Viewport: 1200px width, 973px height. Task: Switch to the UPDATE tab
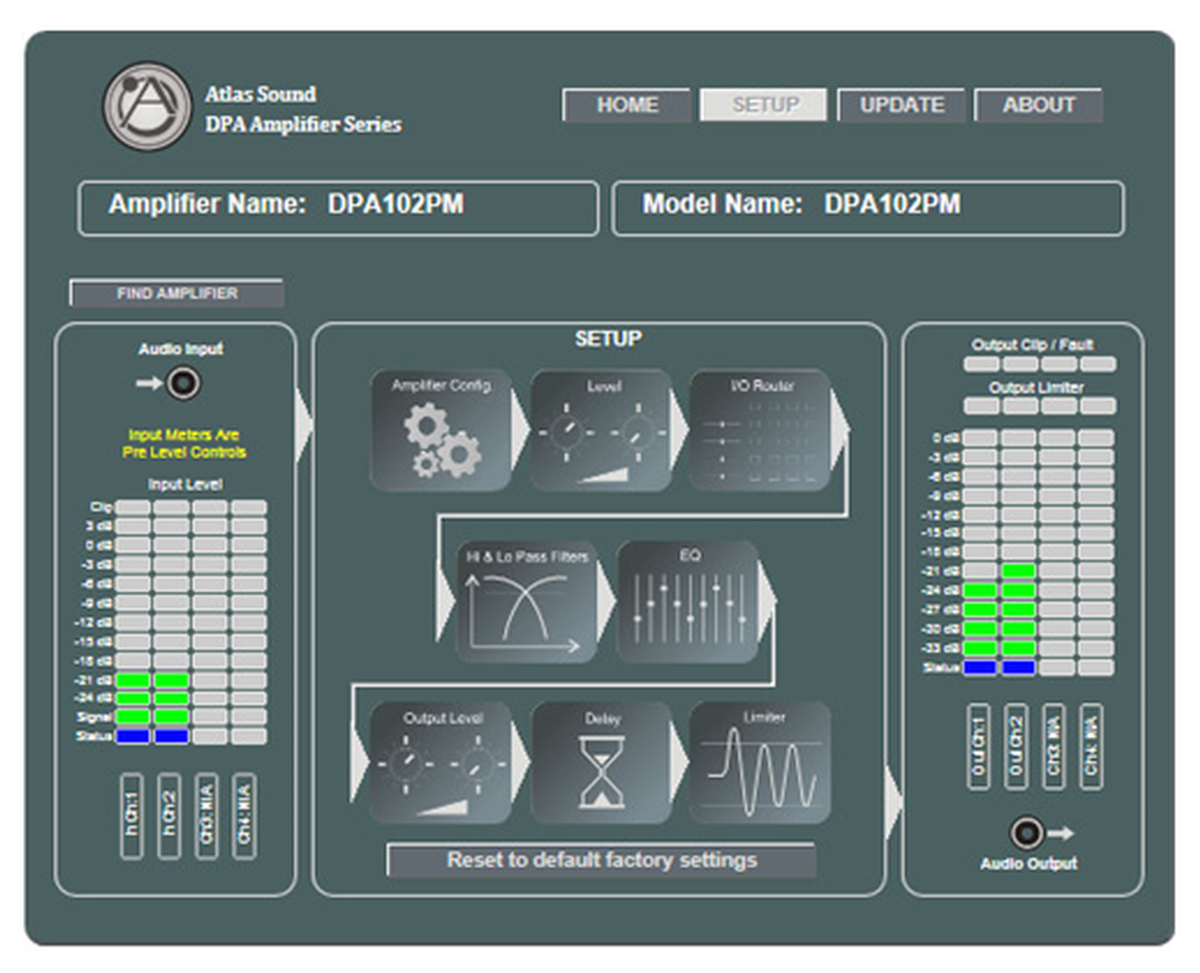(901, 105)
